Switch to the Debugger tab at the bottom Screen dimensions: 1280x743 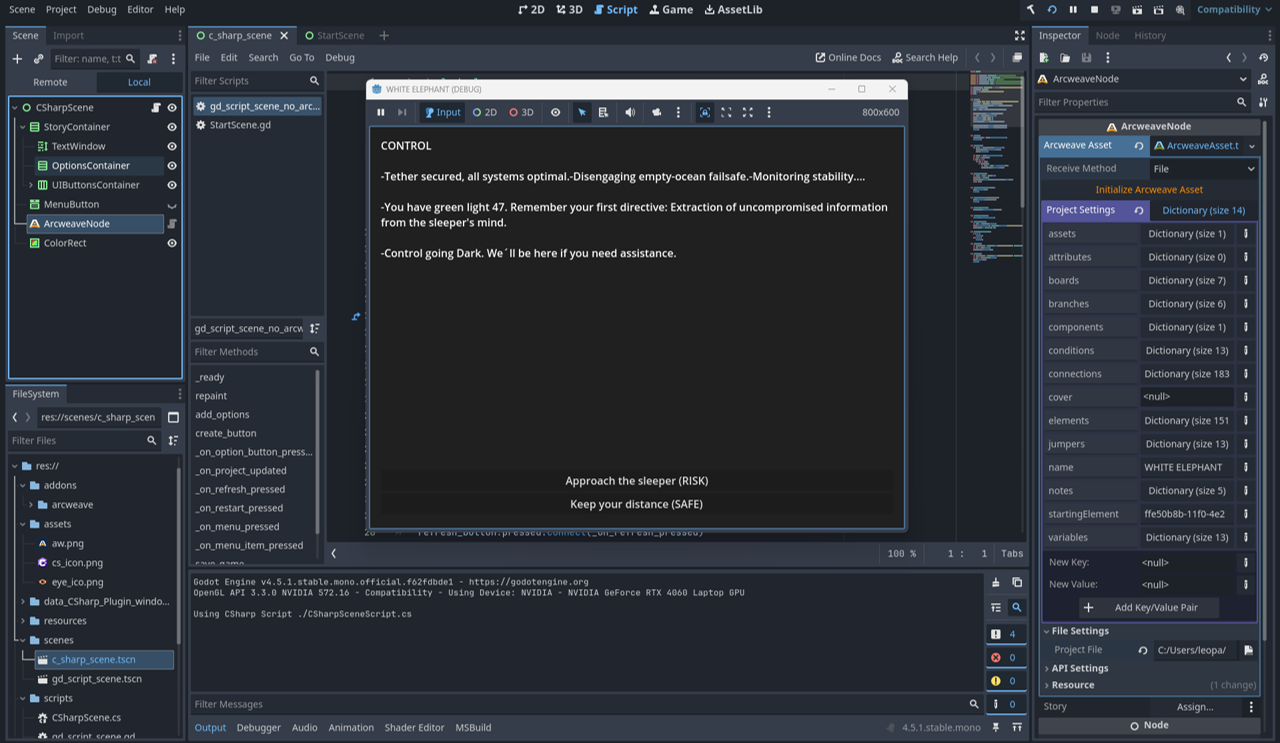point(258,727)
